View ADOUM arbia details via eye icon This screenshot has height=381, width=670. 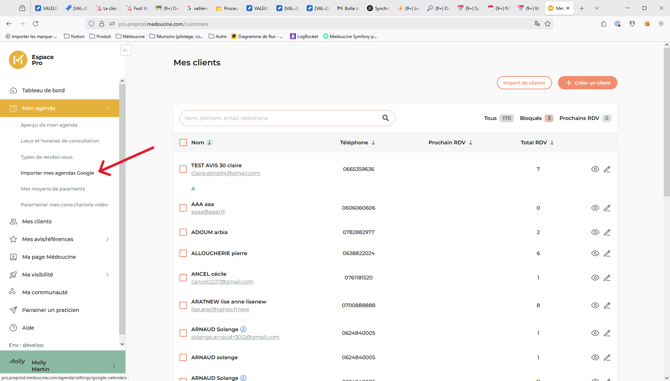595,232
